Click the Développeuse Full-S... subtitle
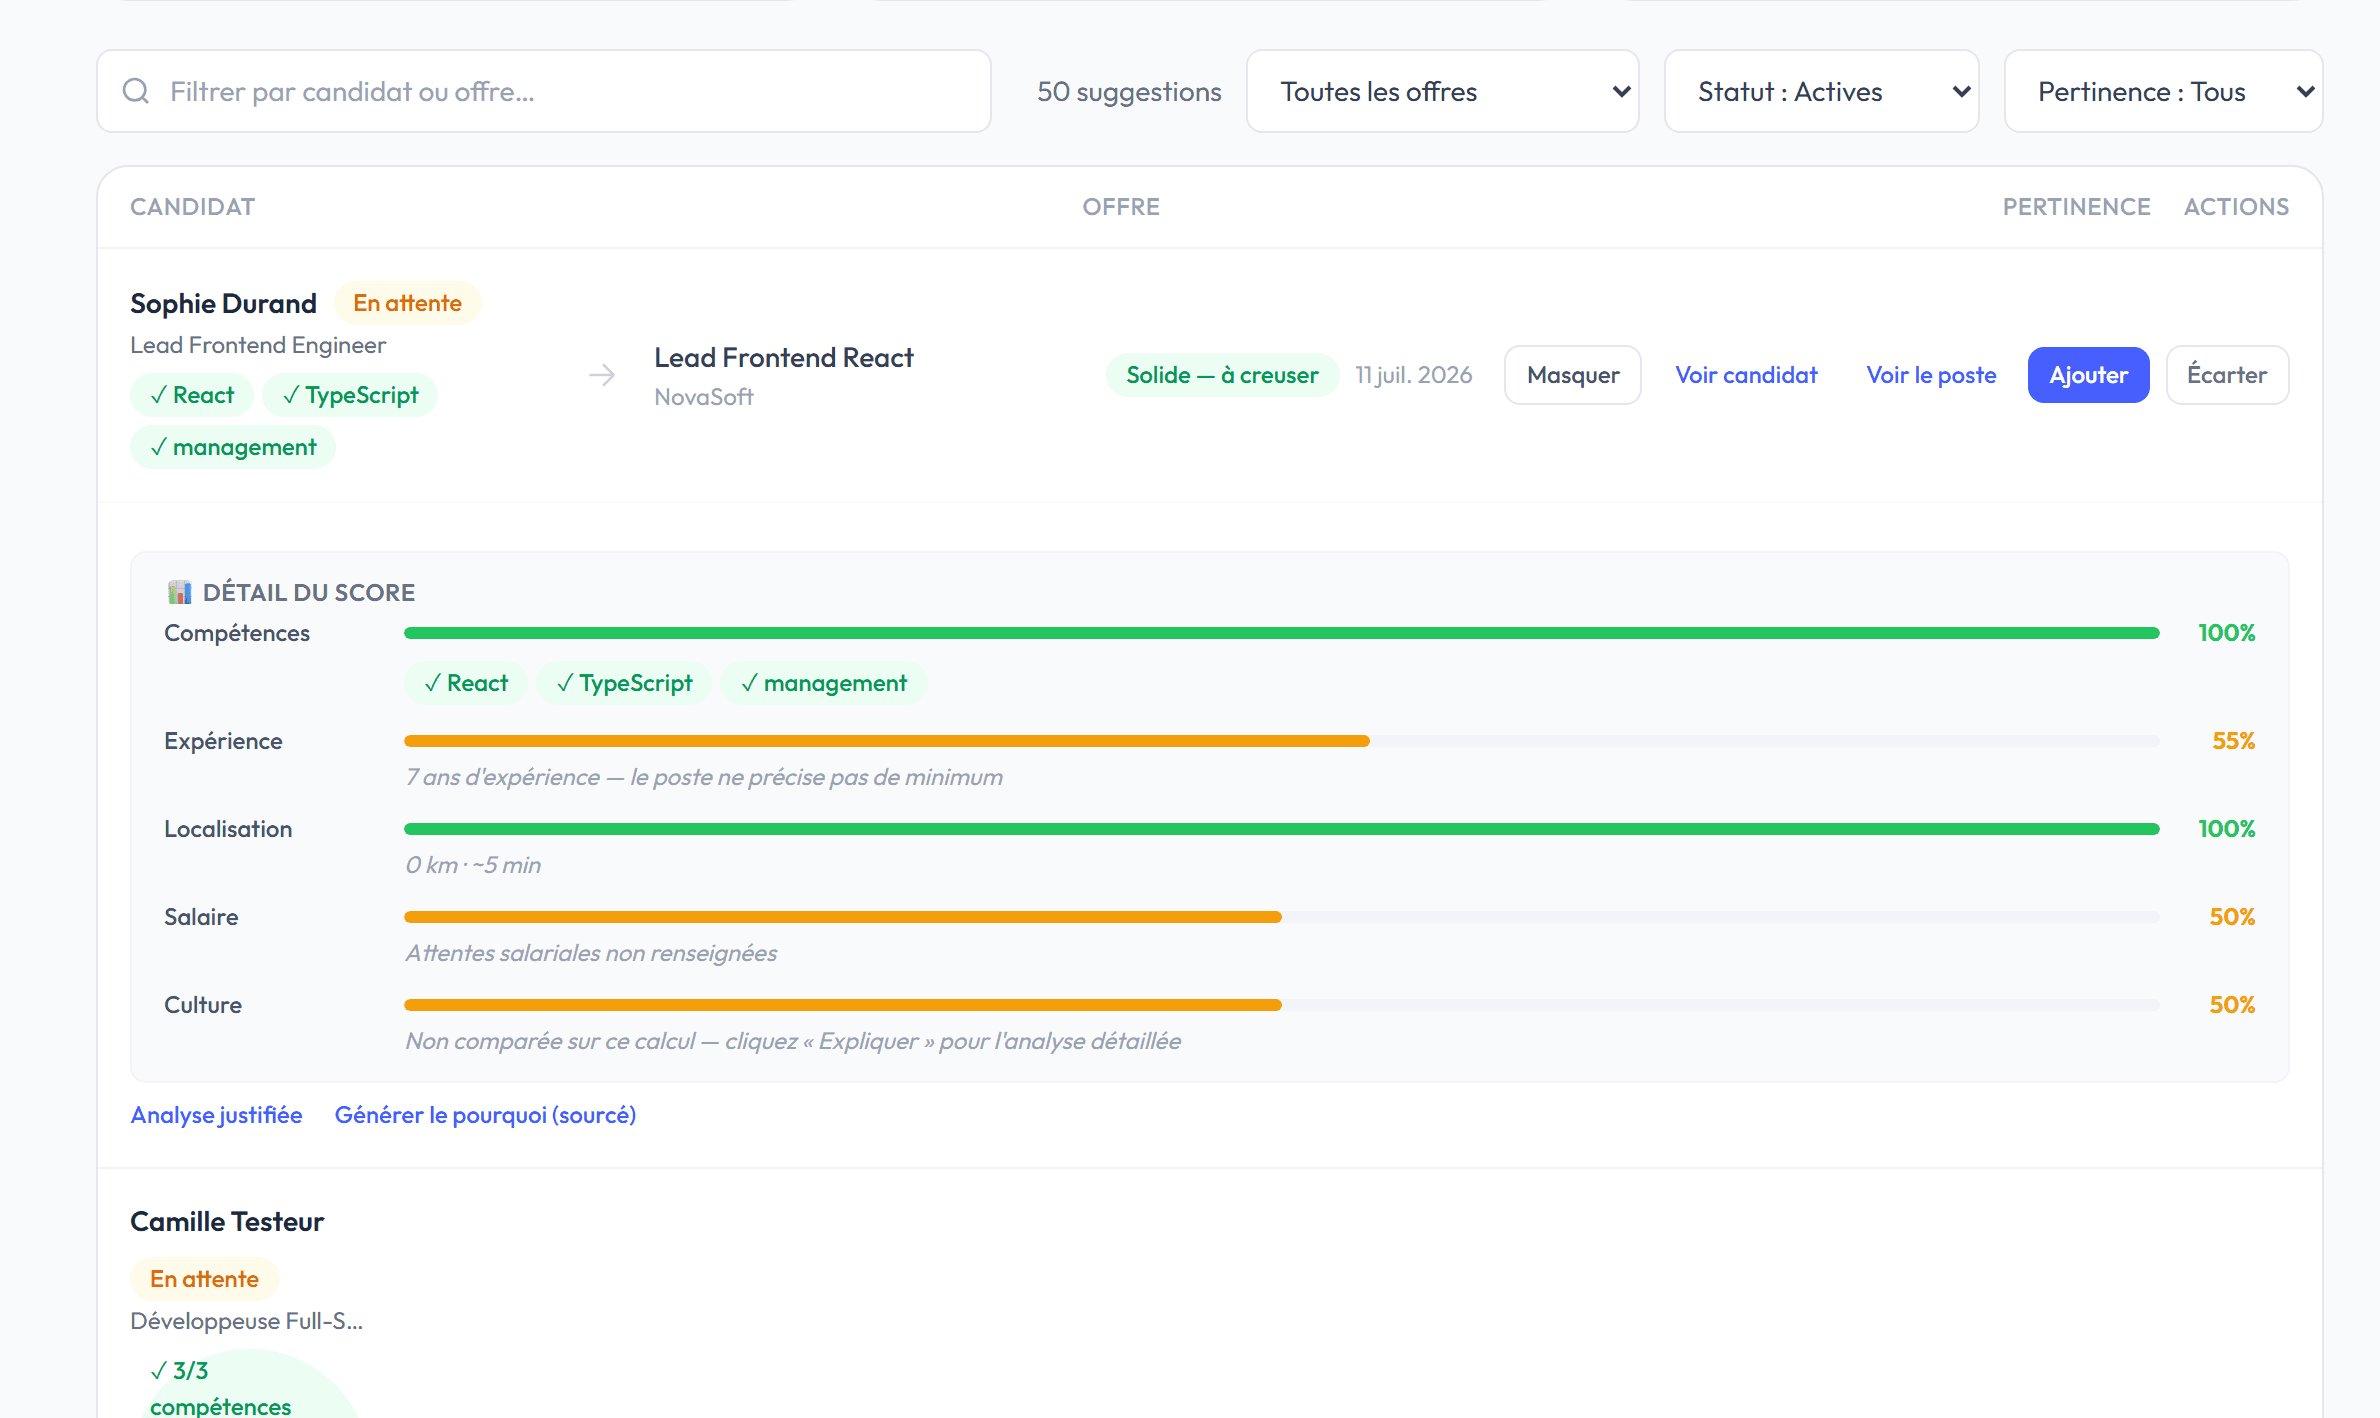Viewport: 2380px width, 1418px height. pos(246,1321)
